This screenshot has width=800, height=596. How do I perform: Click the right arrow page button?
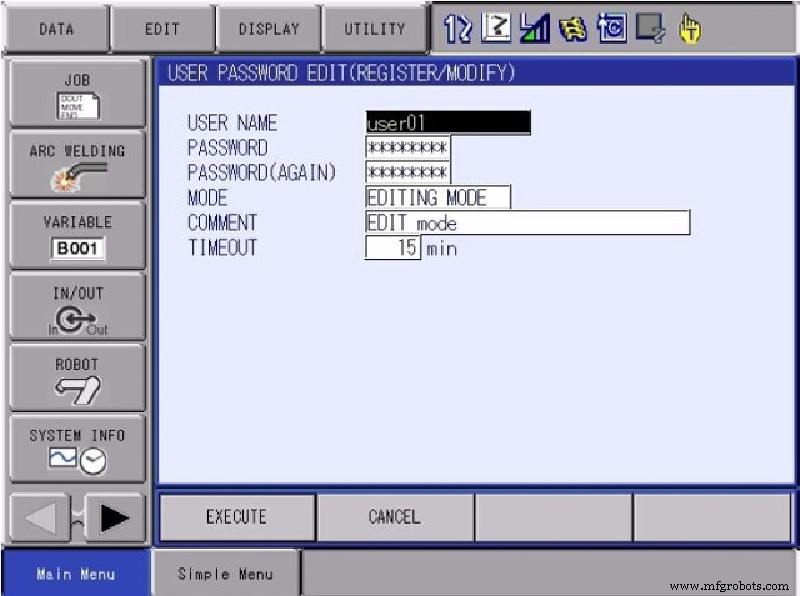click(x=114, y=517)
